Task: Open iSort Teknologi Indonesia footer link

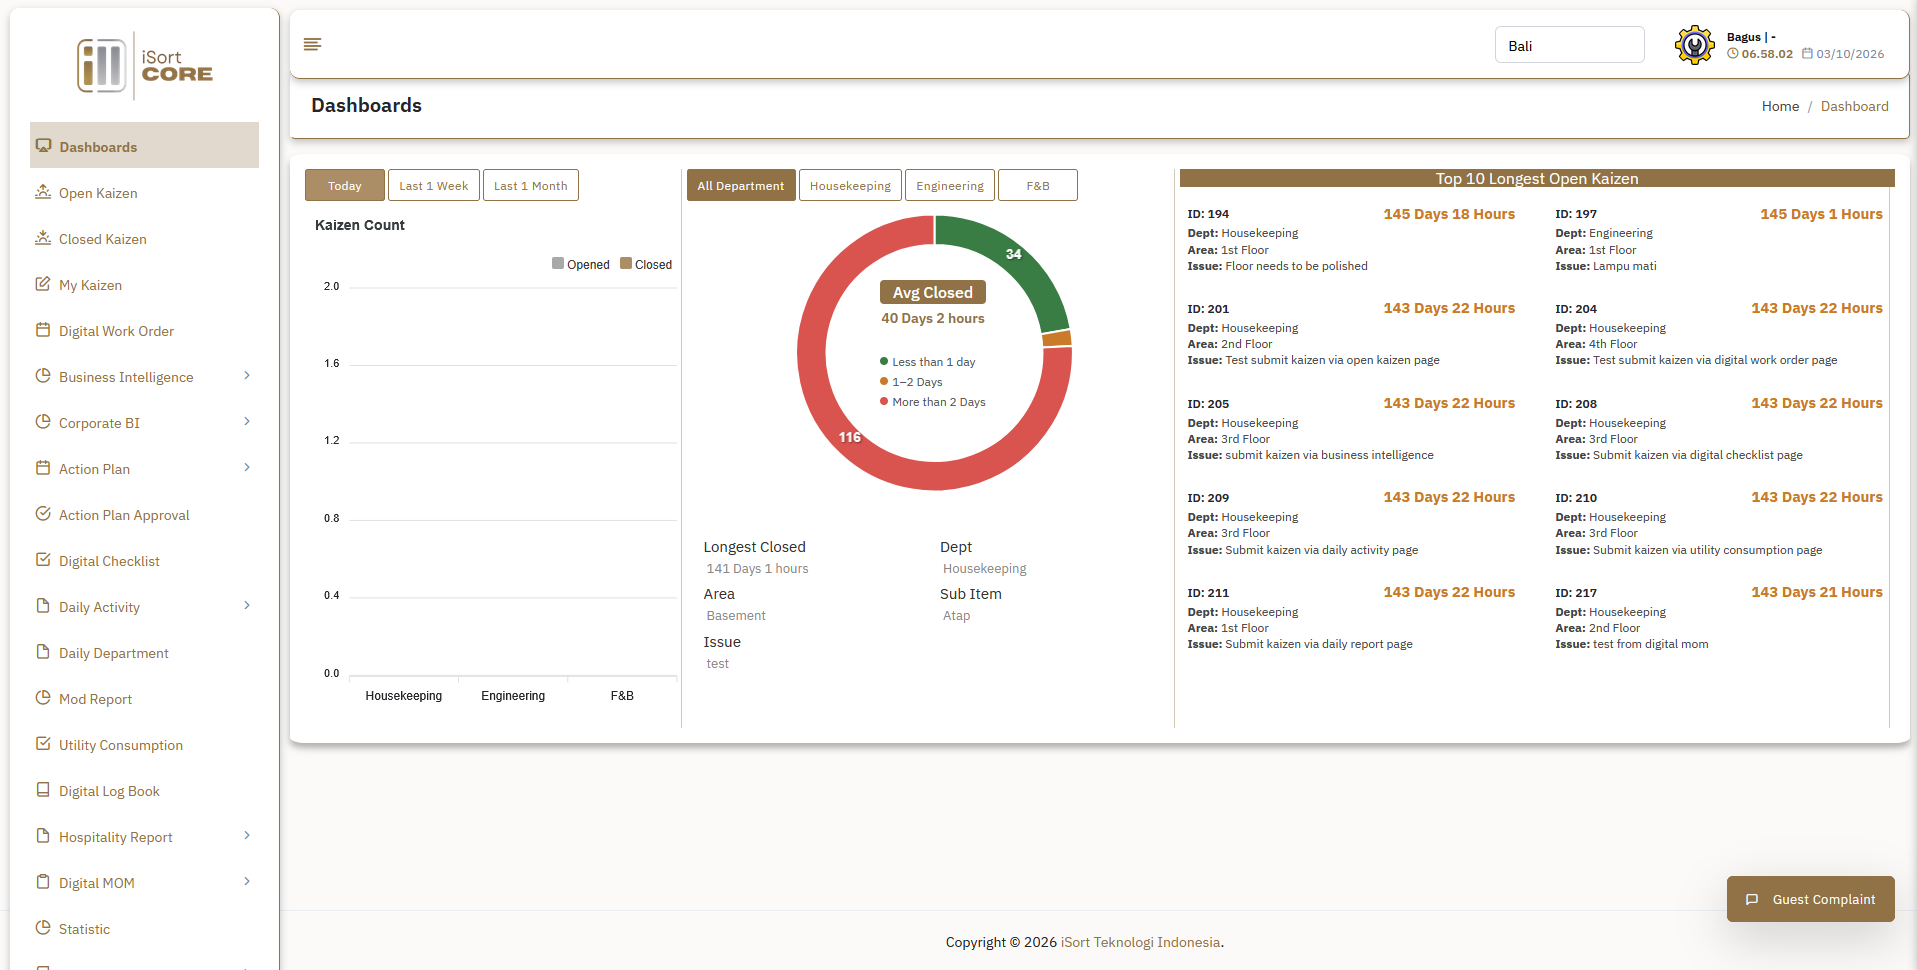Action: pyautogui.click(x=1141, y=942)
